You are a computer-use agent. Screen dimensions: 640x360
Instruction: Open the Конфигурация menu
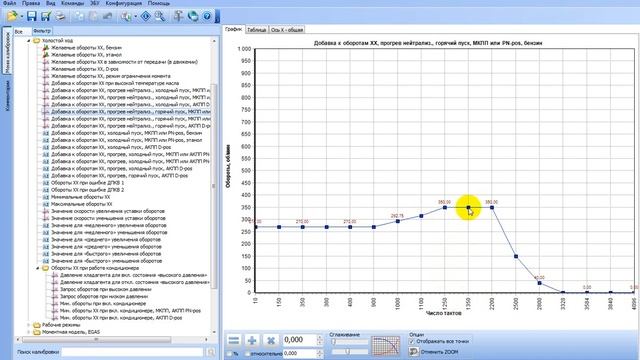[x=124, y=3]
